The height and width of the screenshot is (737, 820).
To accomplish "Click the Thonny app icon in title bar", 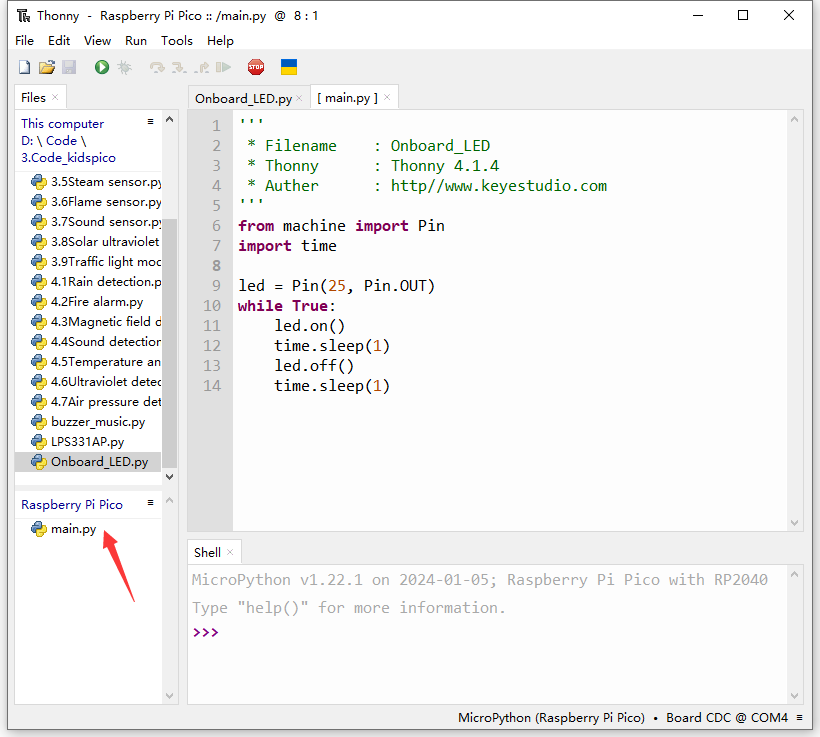I will pos(24,16).
